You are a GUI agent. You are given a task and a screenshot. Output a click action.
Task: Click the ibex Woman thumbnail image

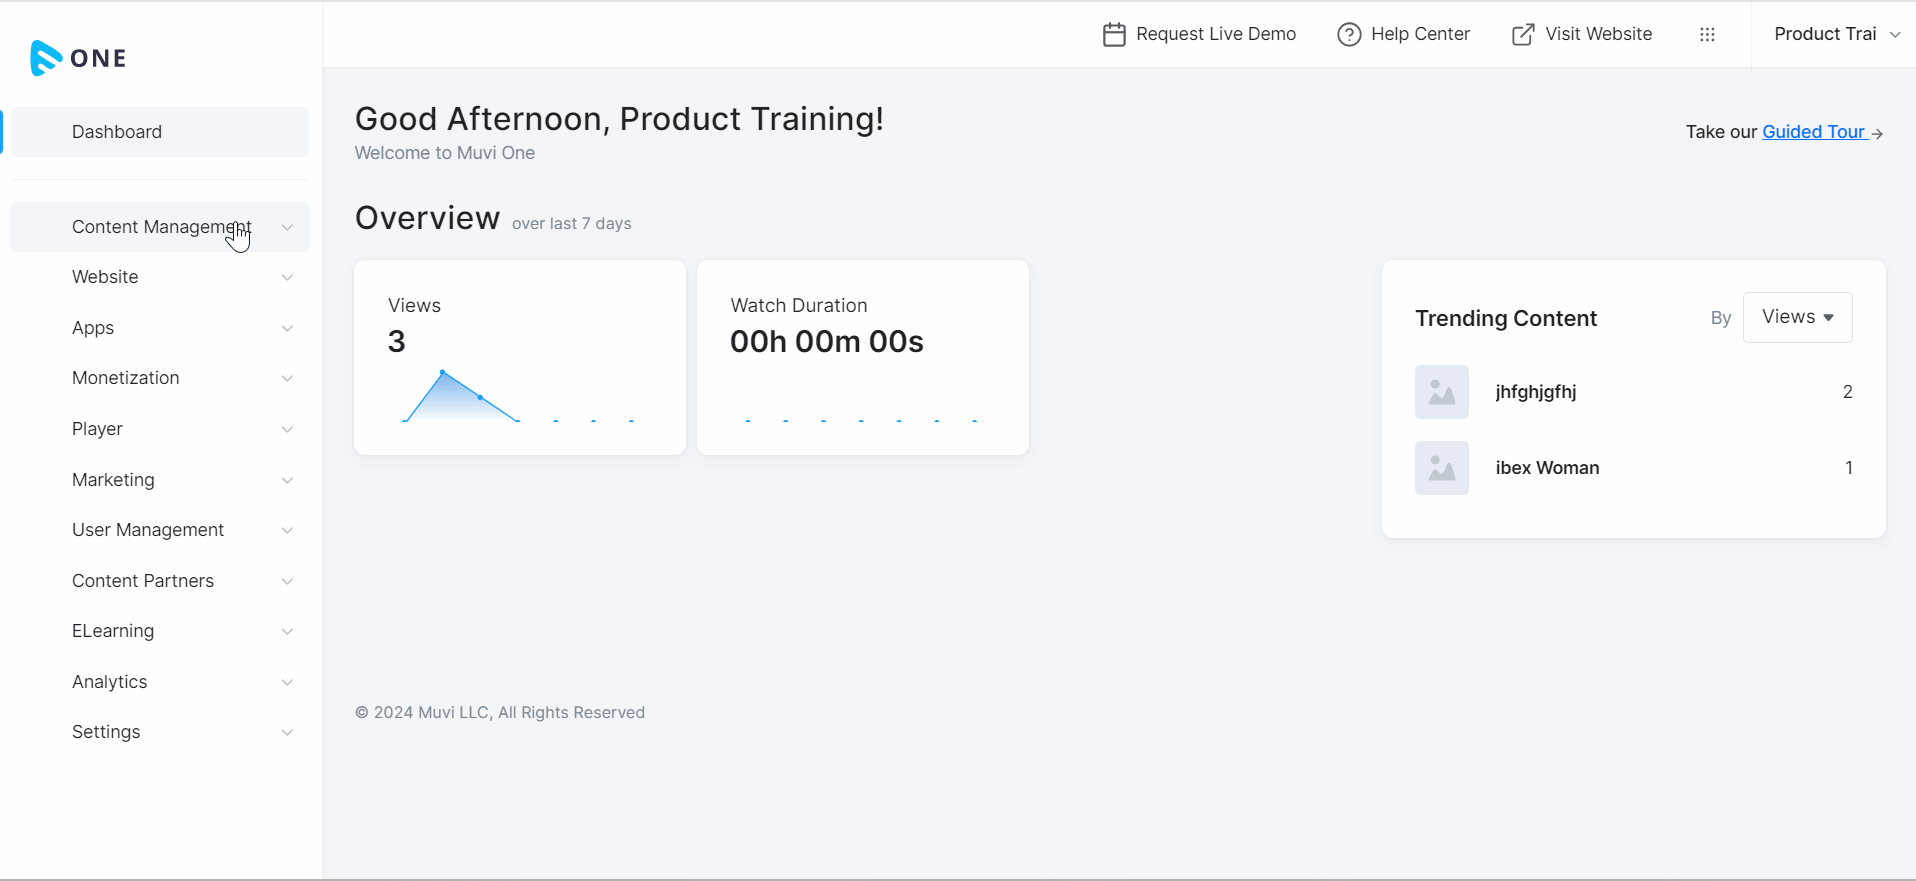tap(1441, 468)
